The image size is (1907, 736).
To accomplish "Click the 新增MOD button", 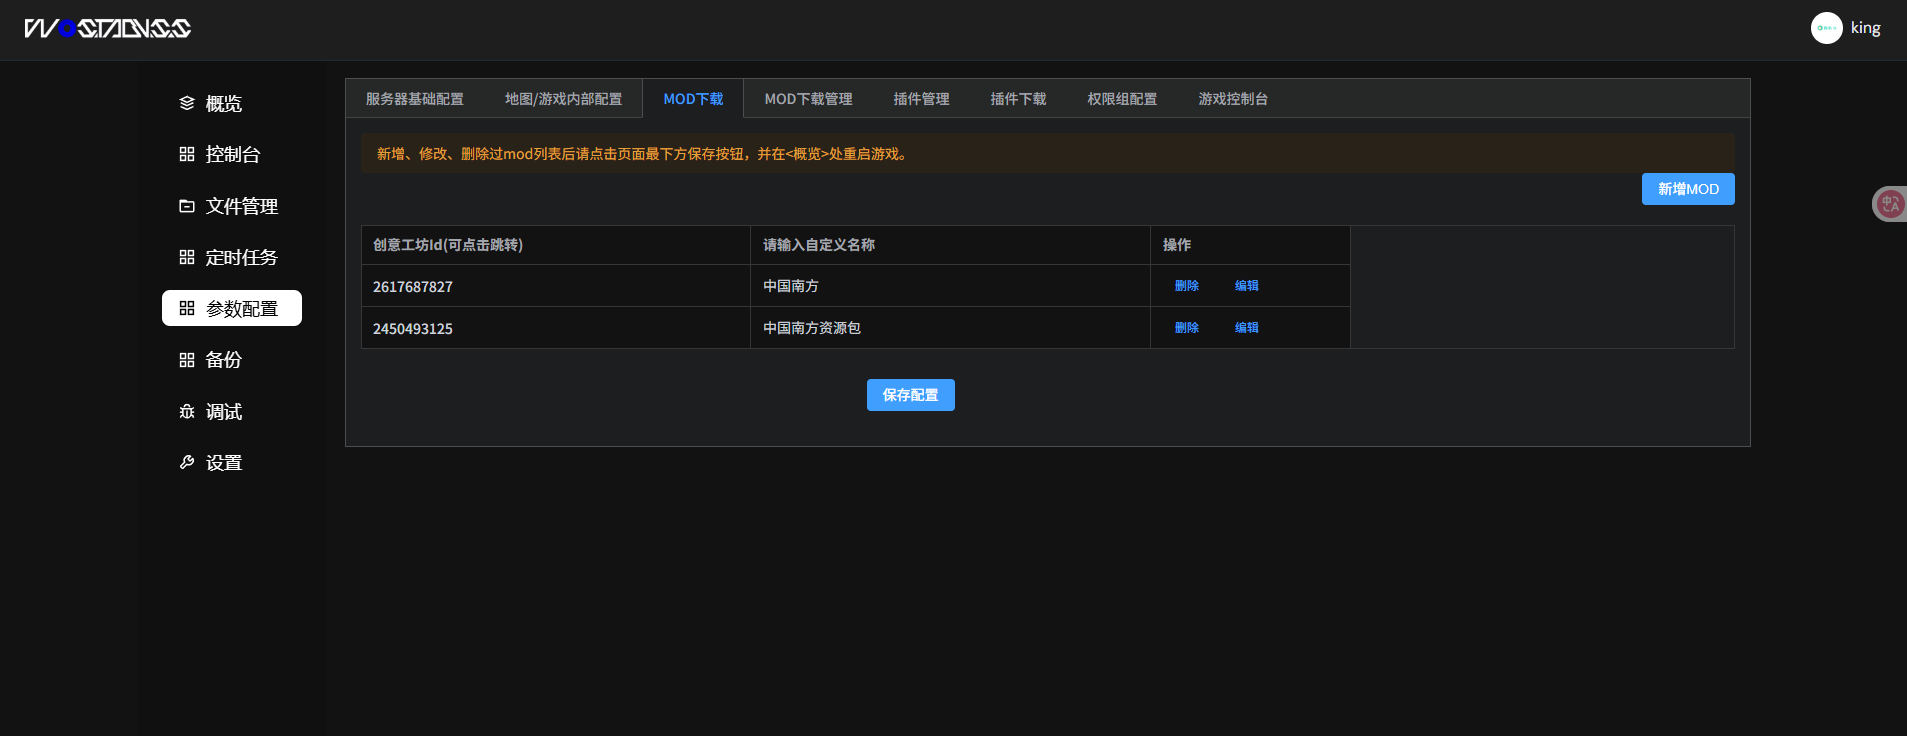I will (1688, 189).
